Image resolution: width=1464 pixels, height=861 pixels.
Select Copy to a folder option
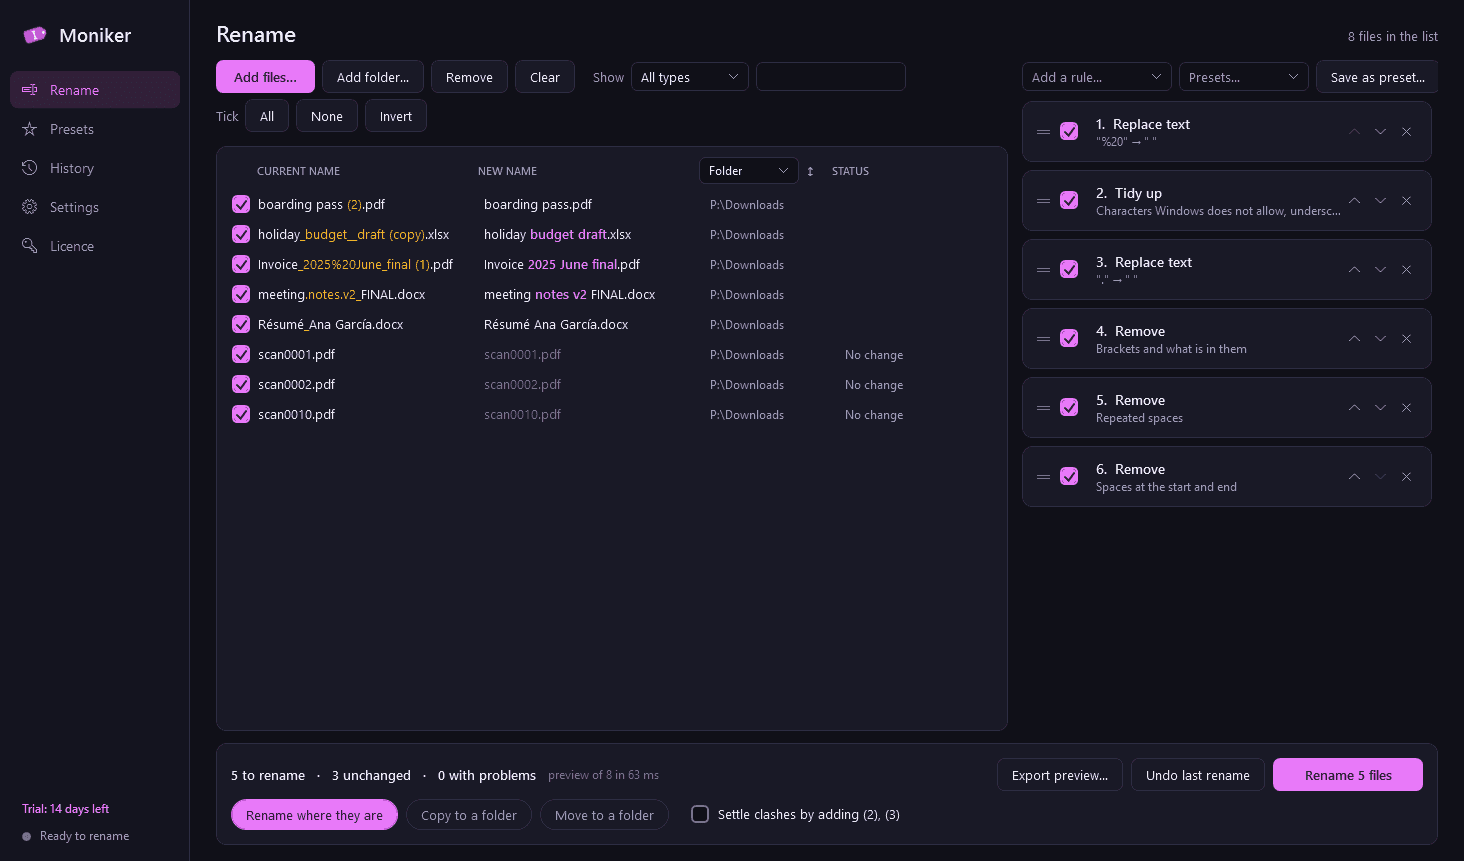(469, 815)
